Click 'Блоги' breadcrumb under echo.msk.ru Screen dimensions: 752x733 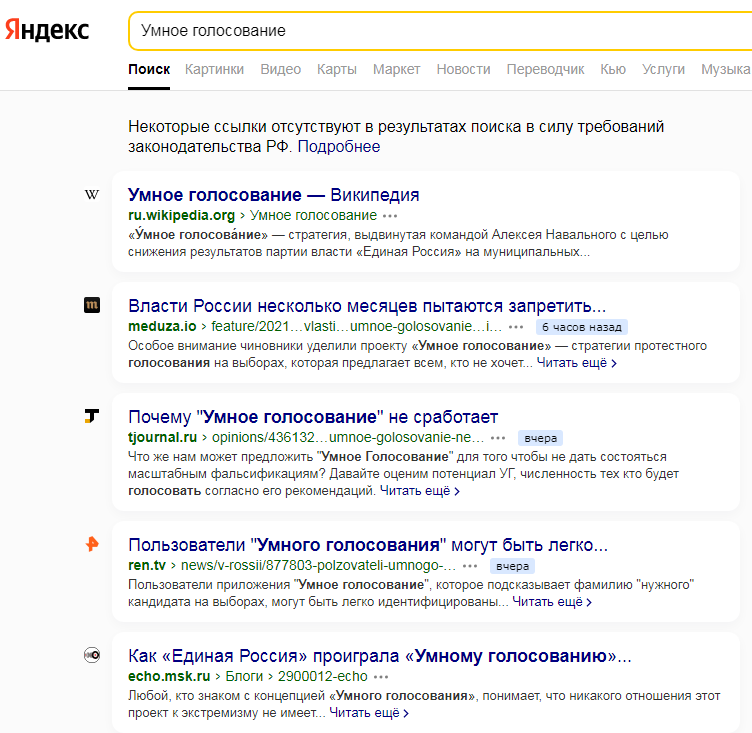[x=244, y=676]
